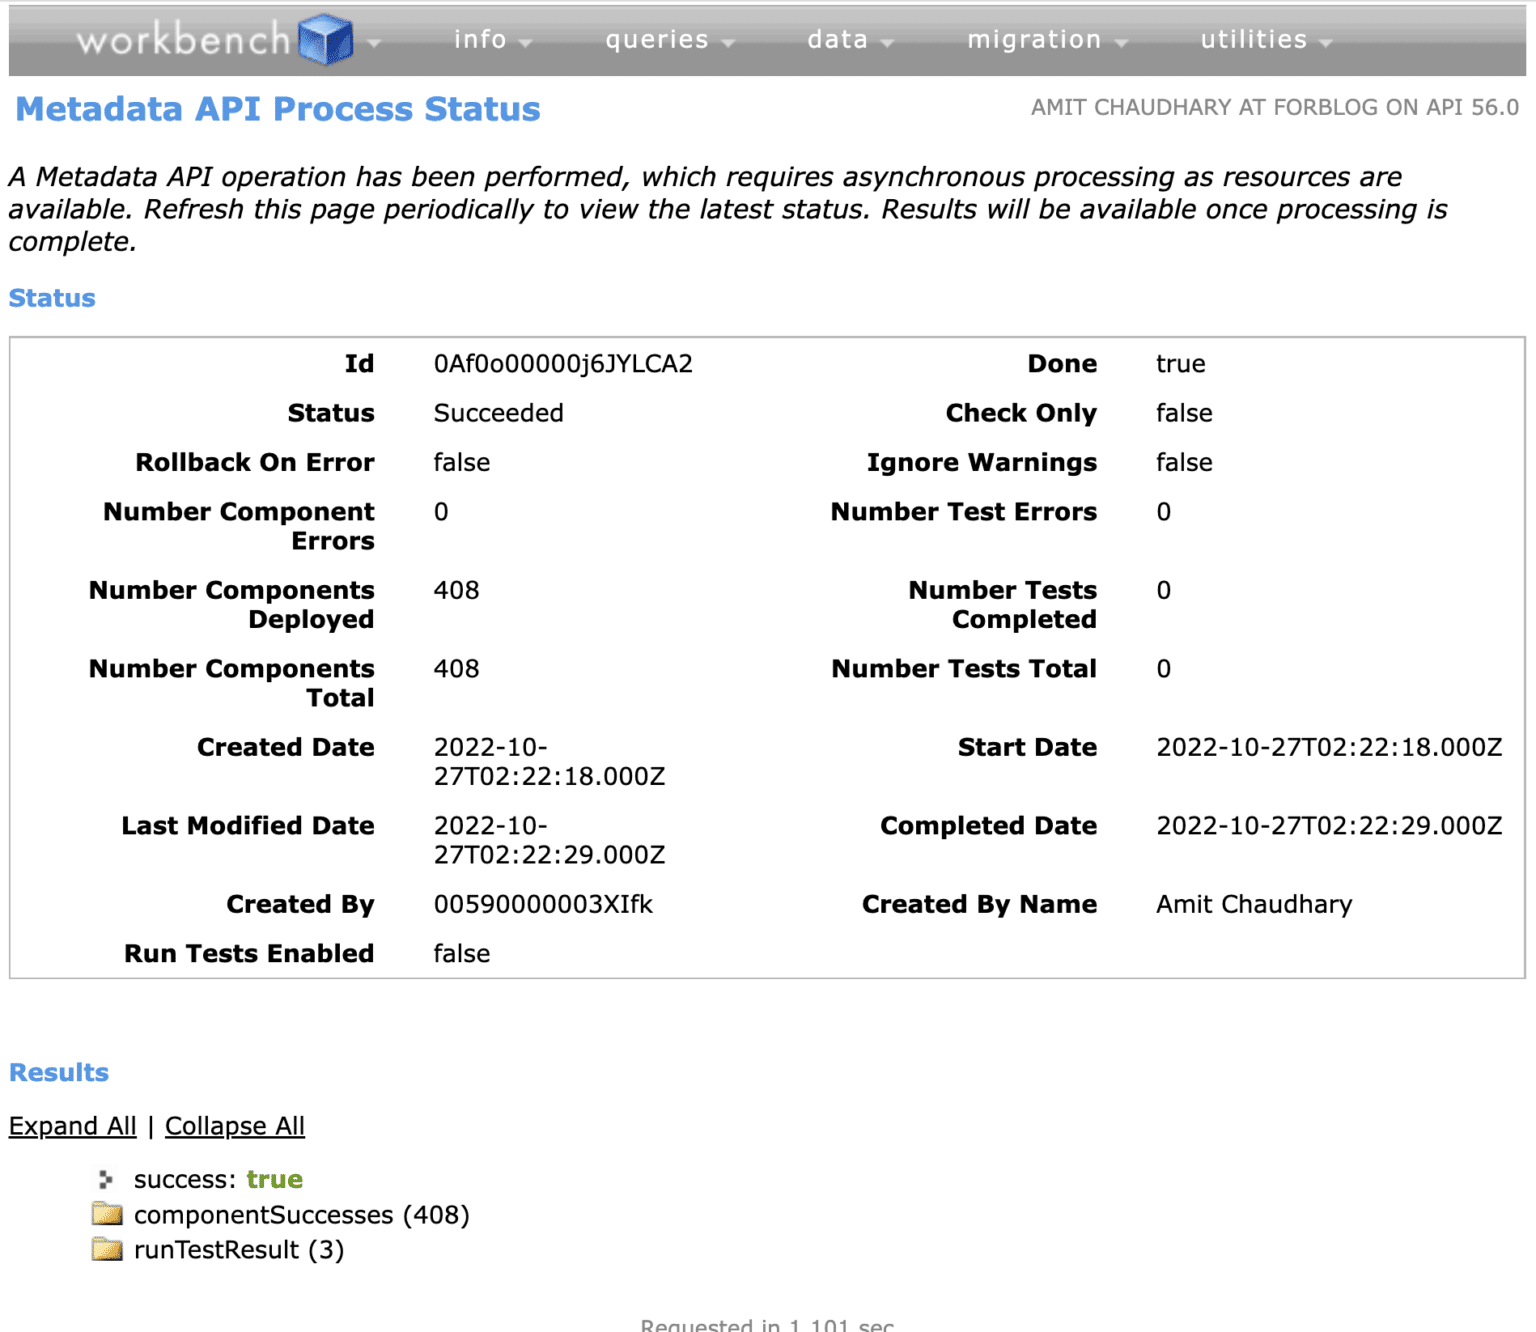
Task: Open the componentSuccesses (408) tree node
Action: [301, 1215]
